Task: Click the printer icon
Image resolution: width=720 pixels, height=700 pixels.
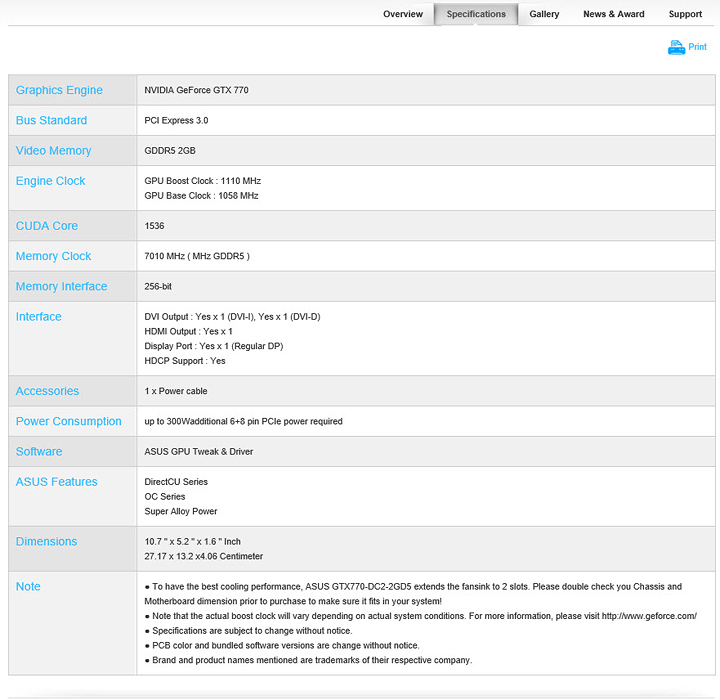Action: [x=676, y=47]
